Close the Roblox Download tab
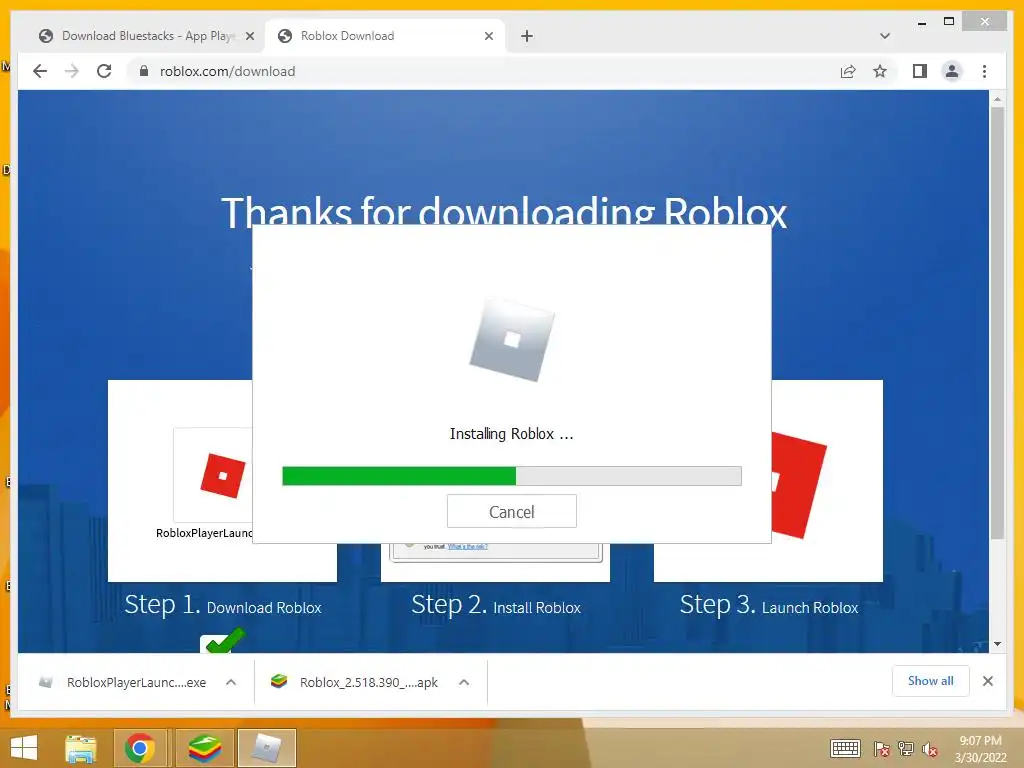 point(488,37)
